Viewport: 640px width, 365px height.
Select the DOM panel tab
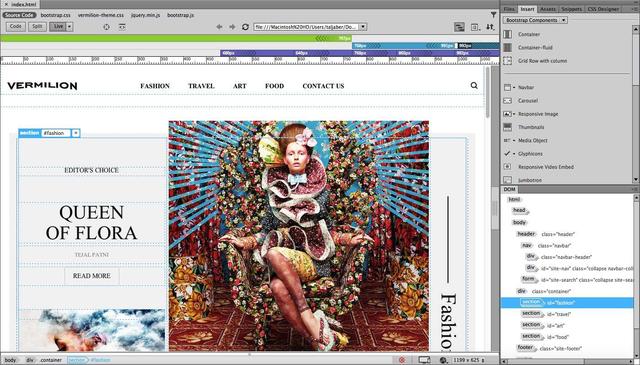coord(509,189)
